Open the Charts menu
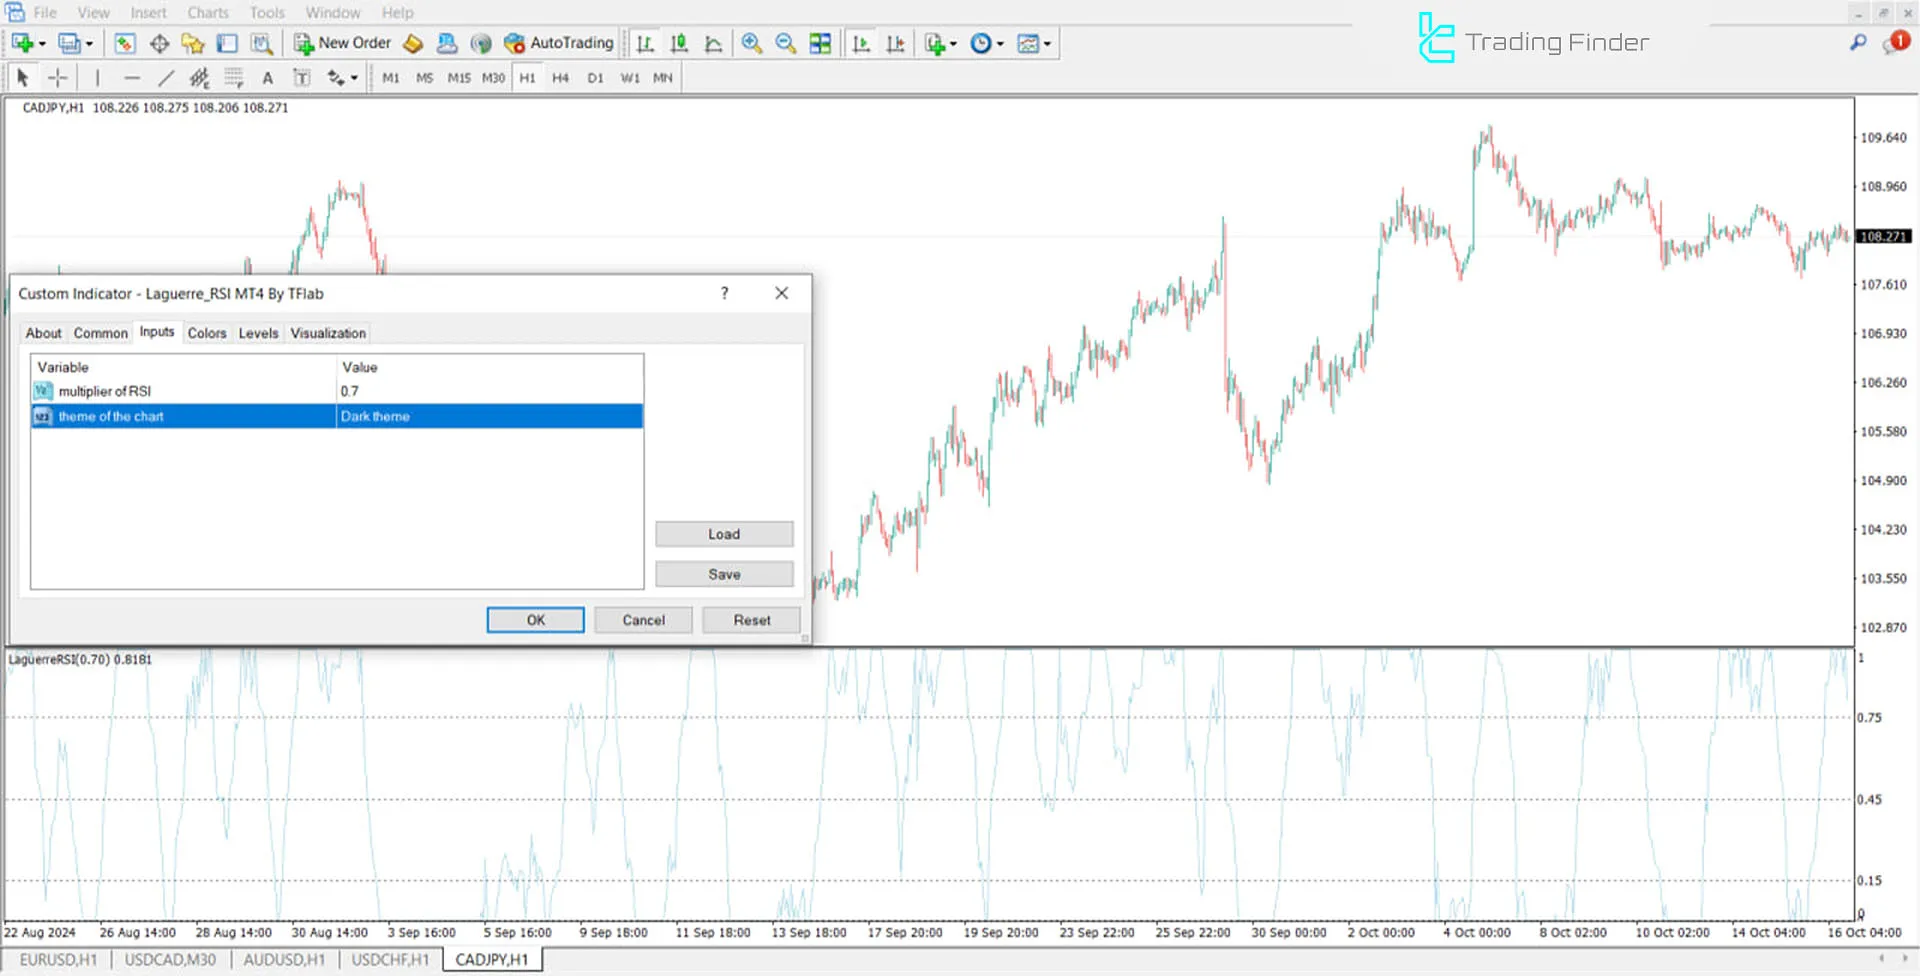1920x976 pixels. click(x=207, y=12)
